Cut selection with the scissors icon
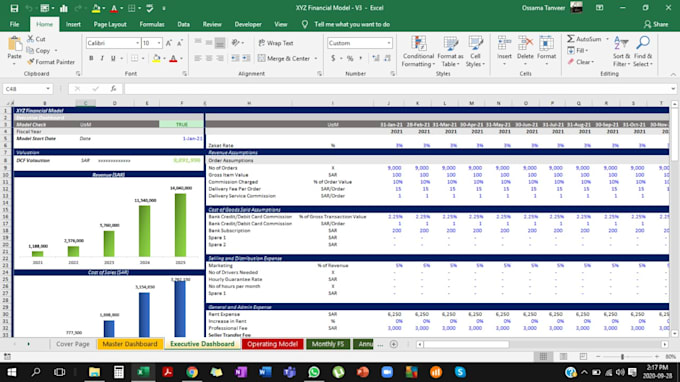Image resolution: width=680 pixels, height=382 pixels. [30, 39]
